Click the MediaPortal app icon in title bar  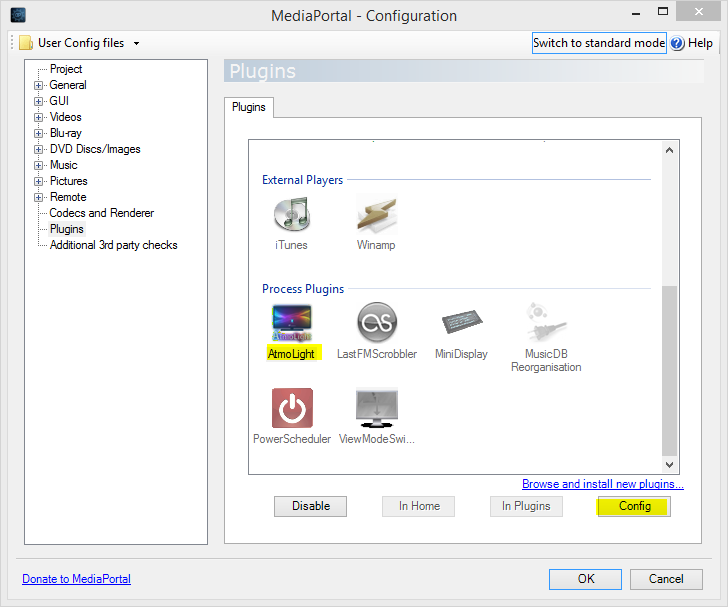tap(18, 15)
